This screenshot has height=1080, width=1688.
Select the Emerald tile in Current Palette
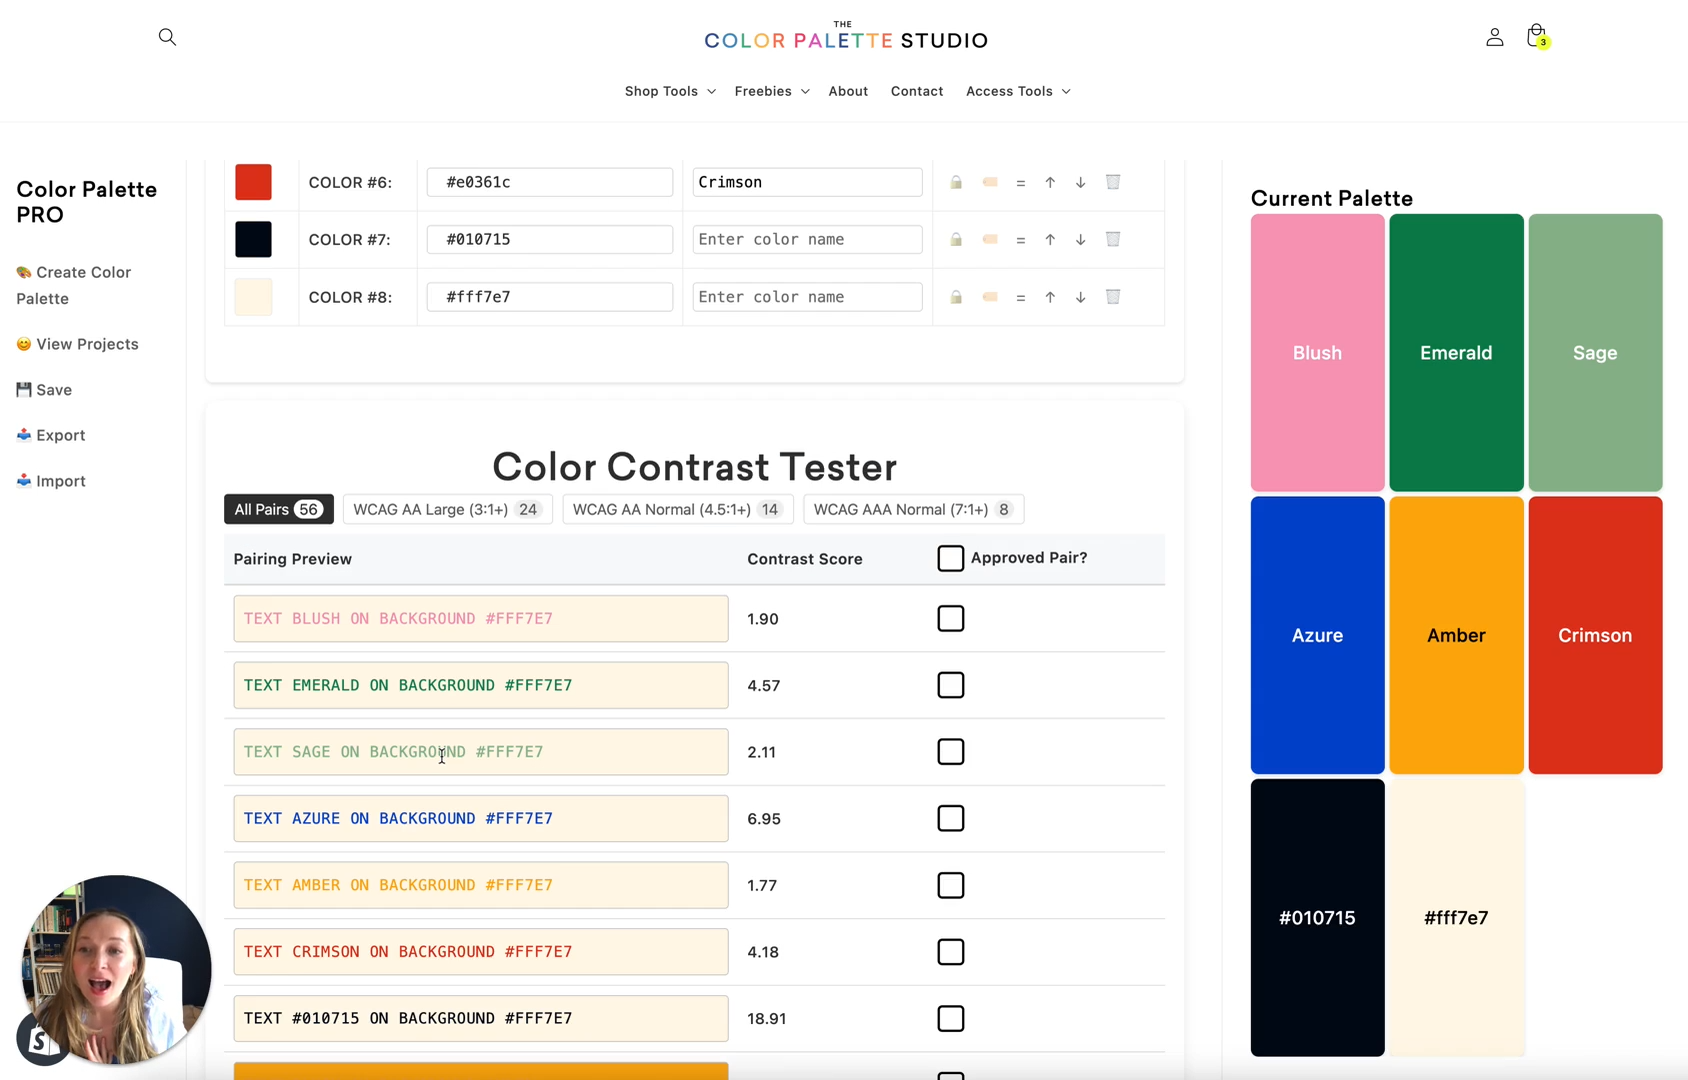[1456, 352]
